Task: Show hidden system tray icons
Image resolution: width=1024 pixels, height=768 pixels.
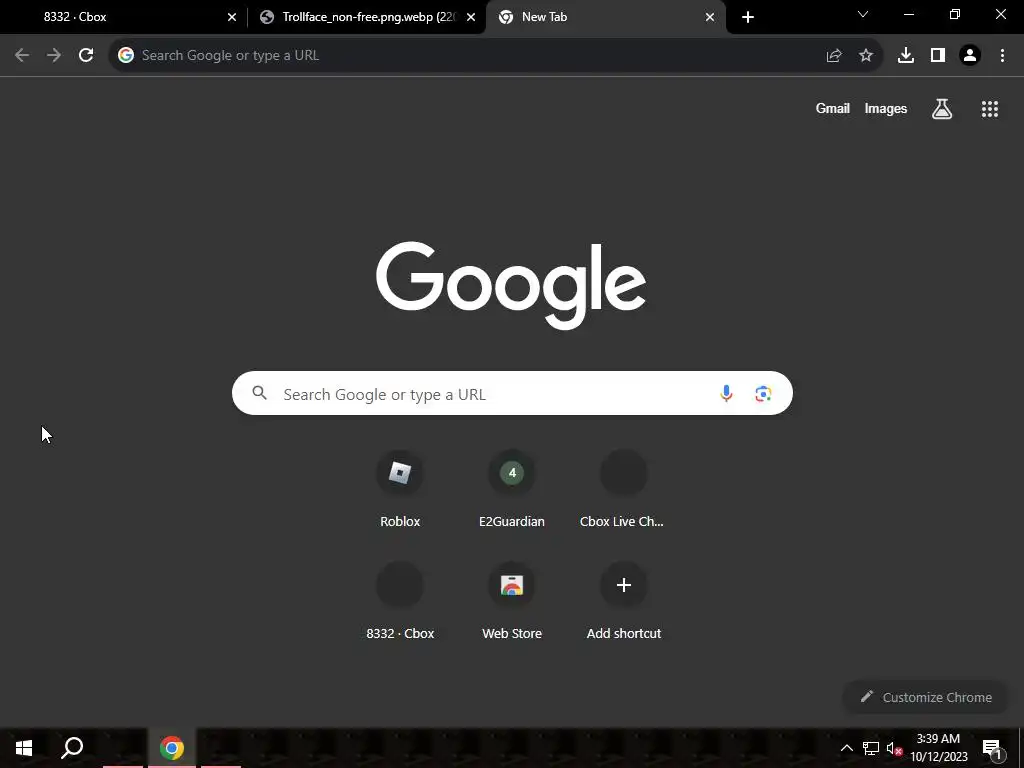Action: click(x=846, y=748)
